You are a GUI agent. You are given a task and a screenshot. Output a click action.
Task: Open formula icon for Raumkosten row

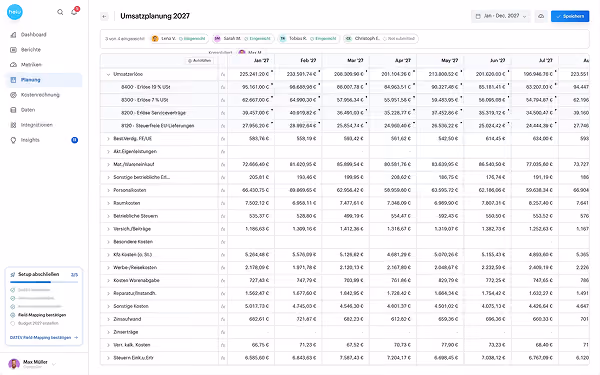click(223, 203)
